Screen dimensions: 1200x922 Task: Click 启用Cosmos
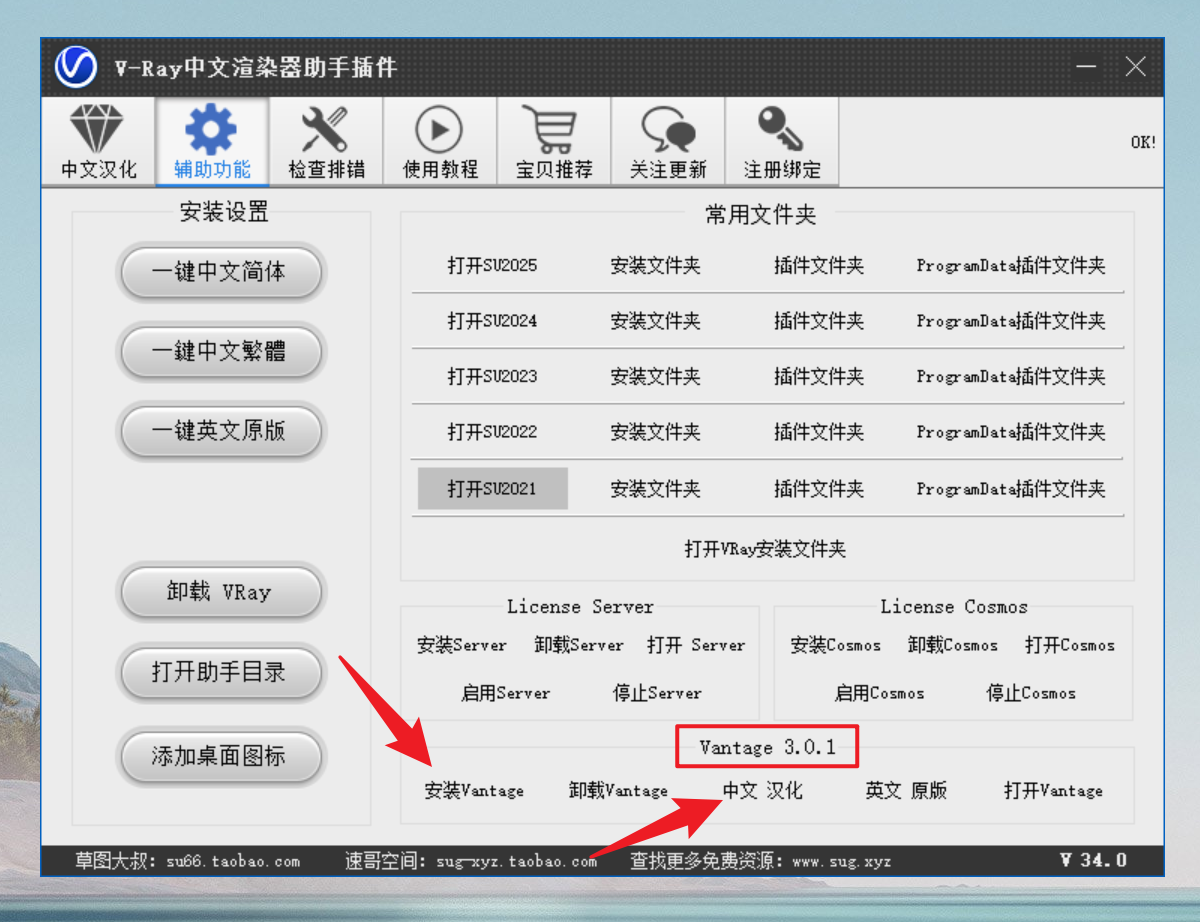[x=880, y=693]
